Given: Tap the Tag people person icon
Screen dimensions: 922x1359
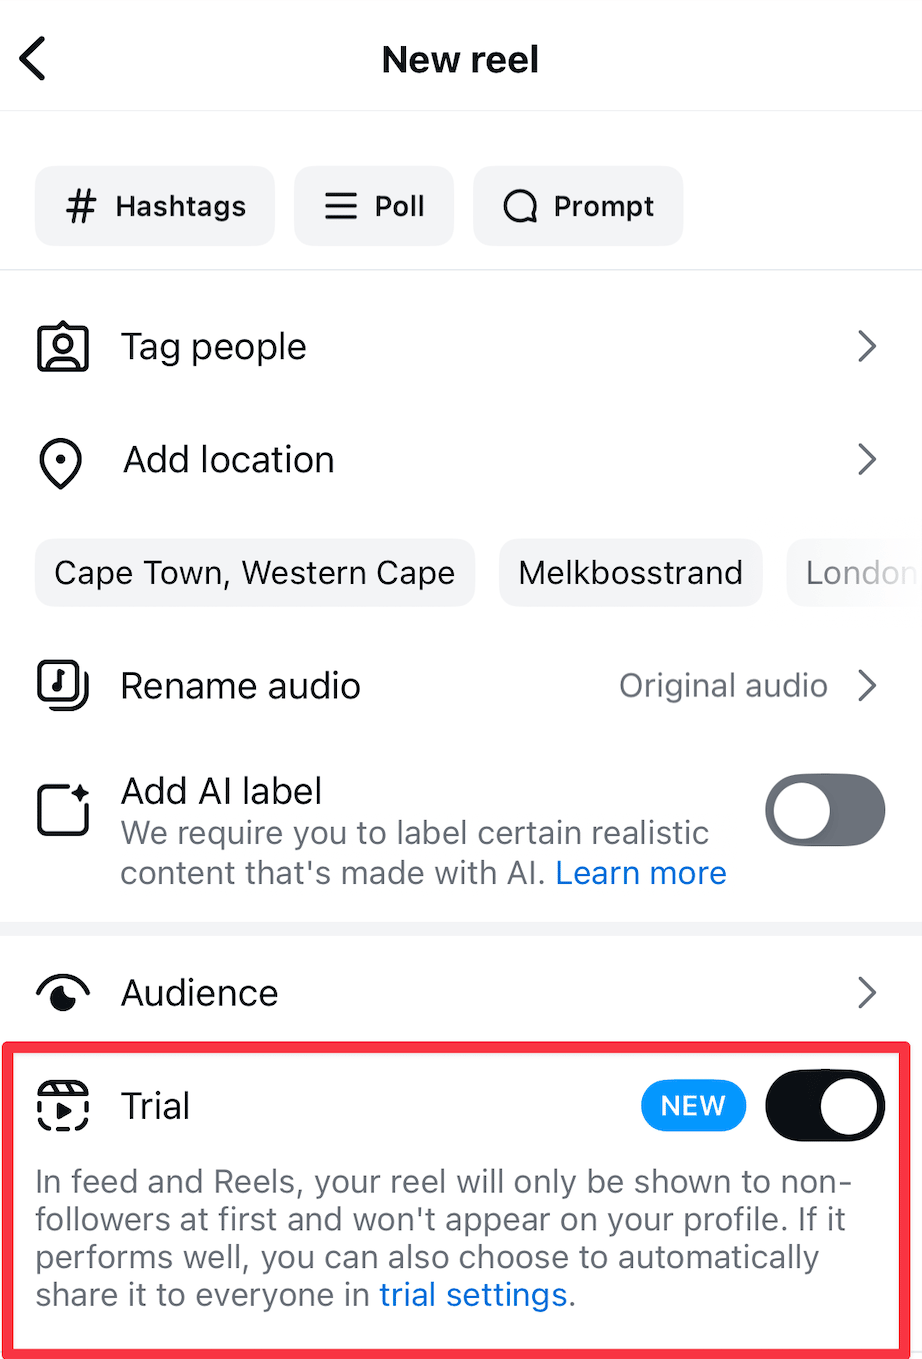Looking at the screenshot, I should tap(63, 347).
